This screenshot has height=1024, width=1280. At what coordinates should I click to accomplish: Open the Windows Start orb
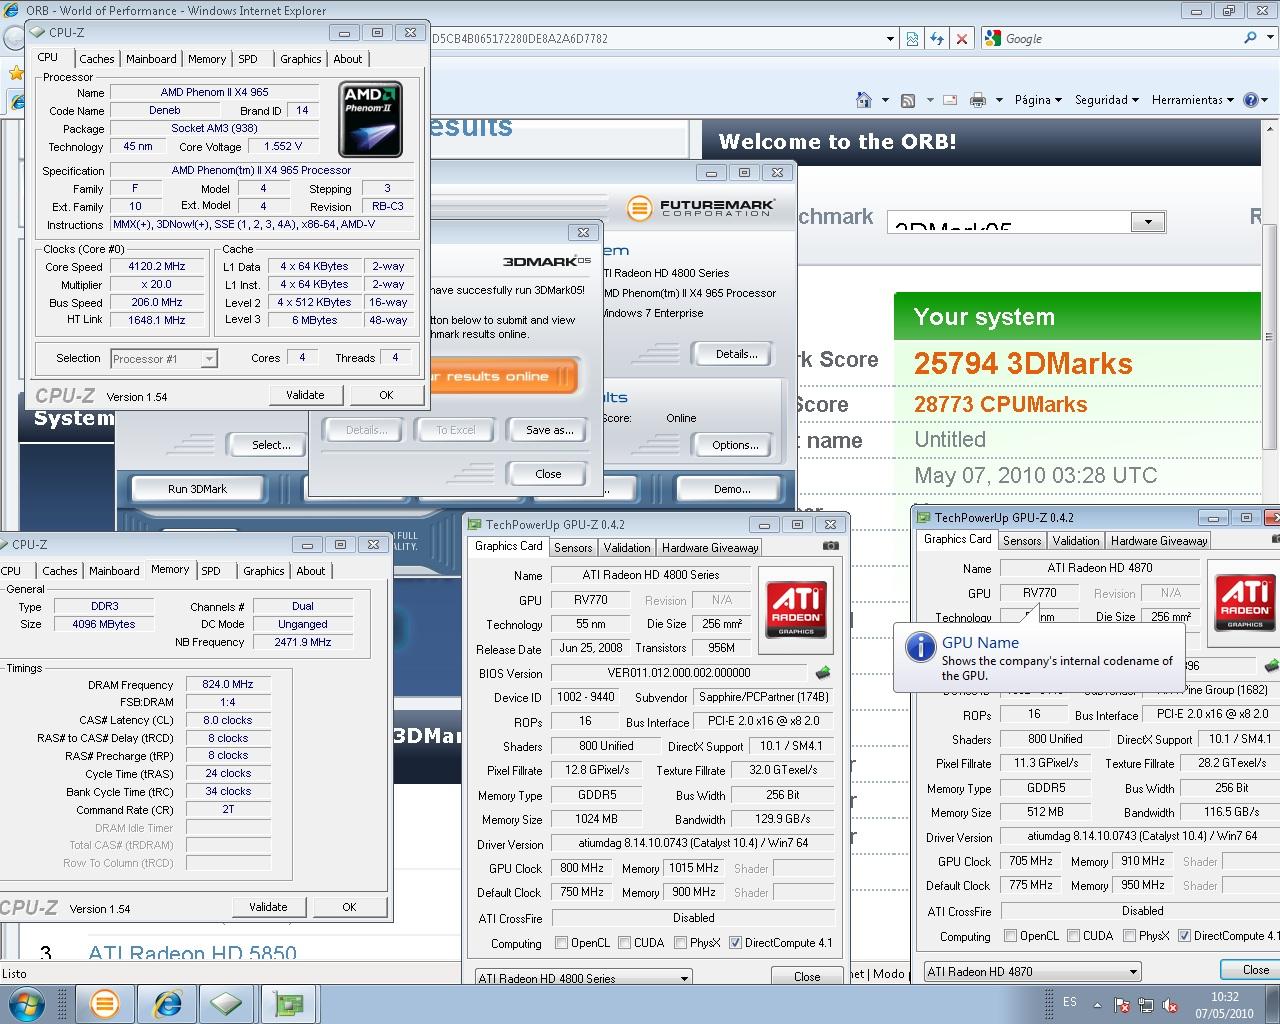pyautogui.click(x=27, y=1003)
